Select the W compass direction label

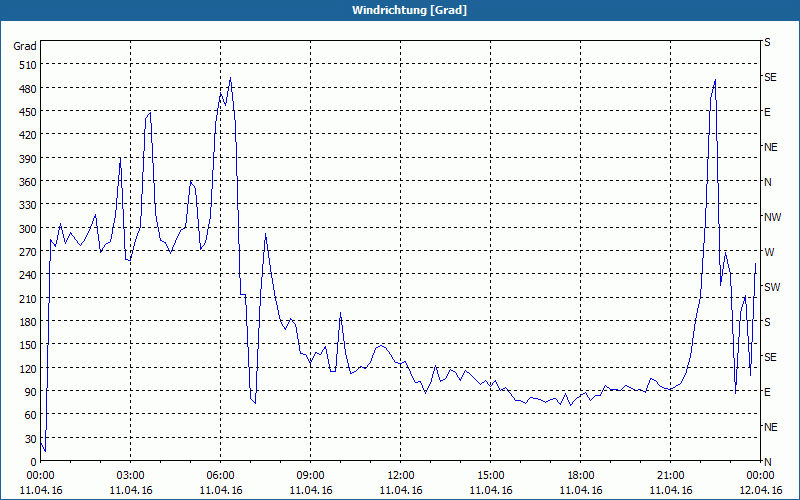769,252
